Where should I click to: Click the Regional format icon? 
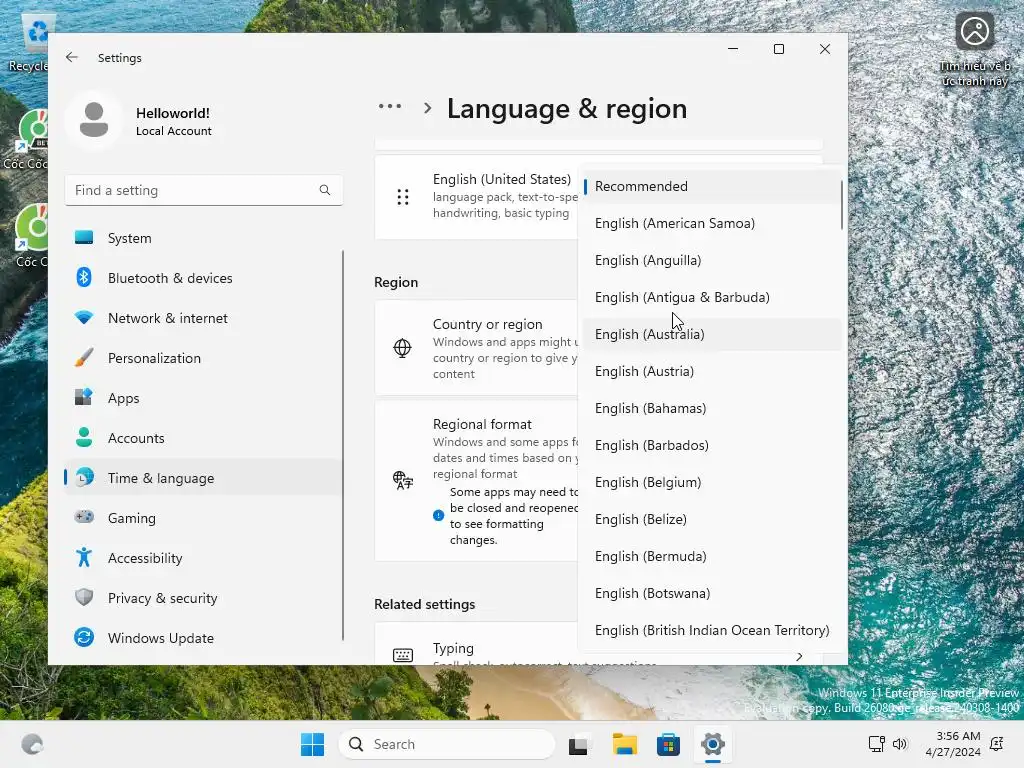click(x=403, y=480)
